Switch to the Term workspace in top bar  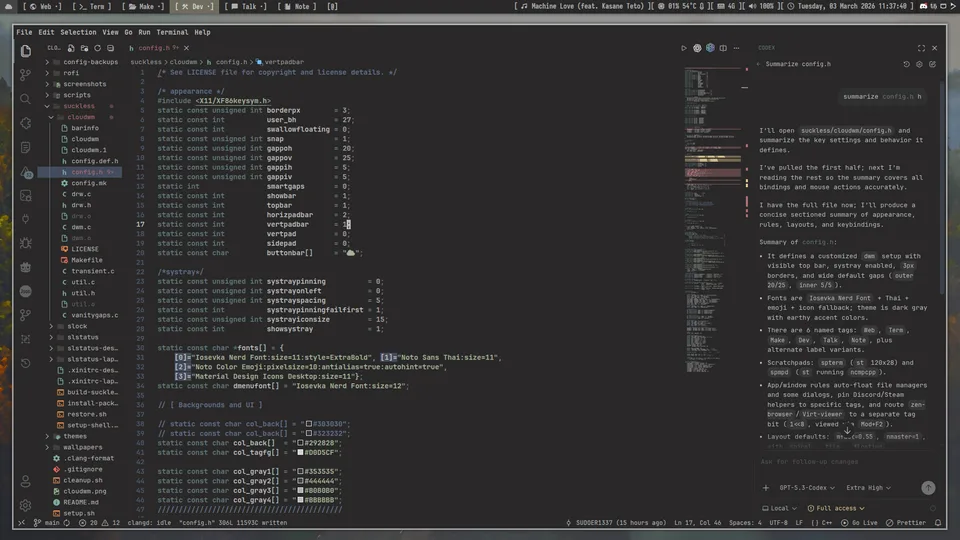(x=92, y=6)
